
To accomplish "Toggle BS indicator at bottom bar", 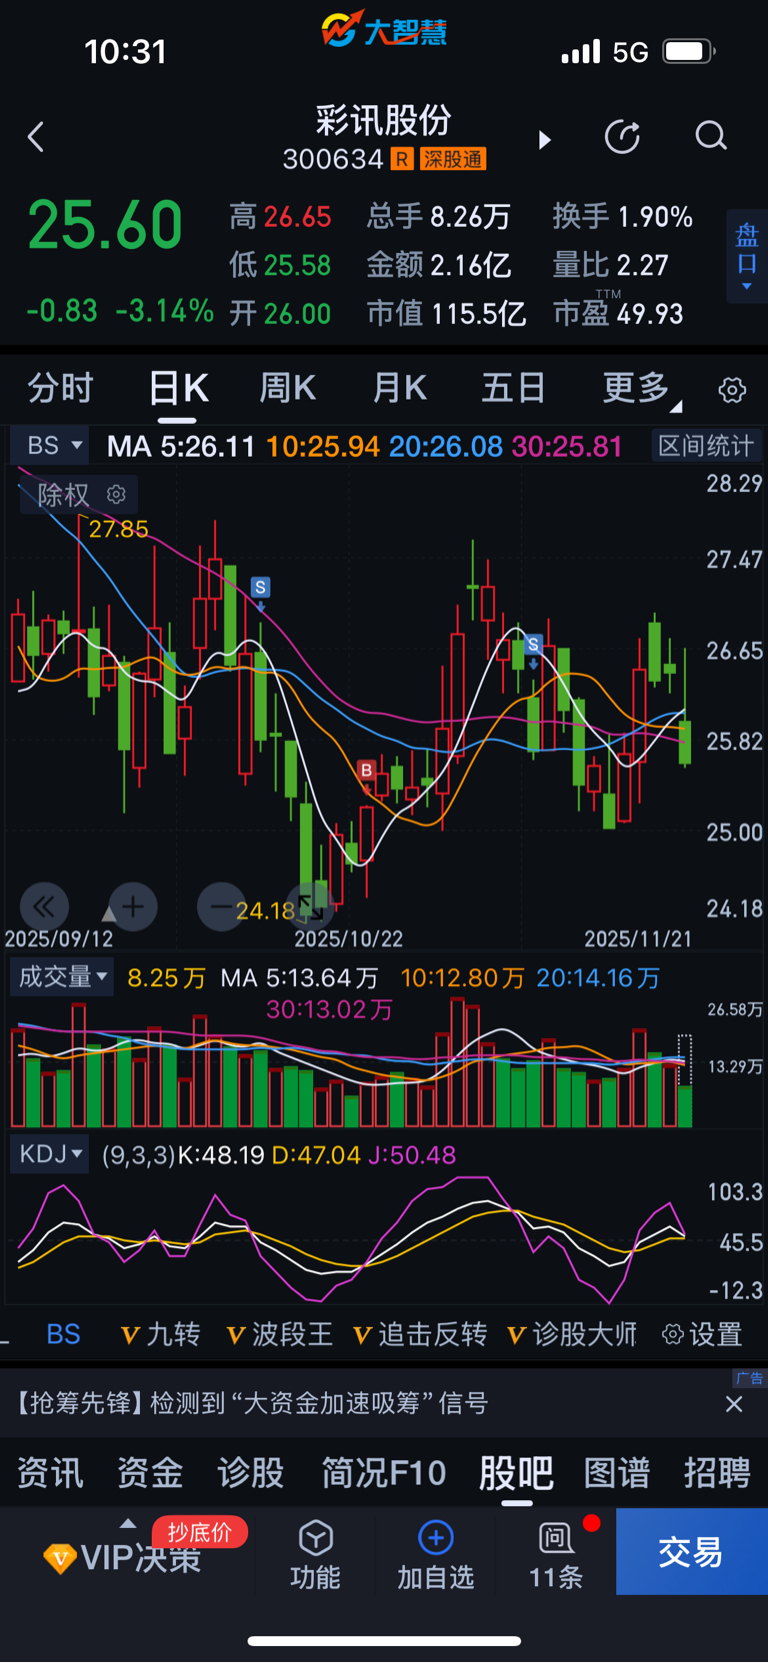I will (x=63, y=1334).
